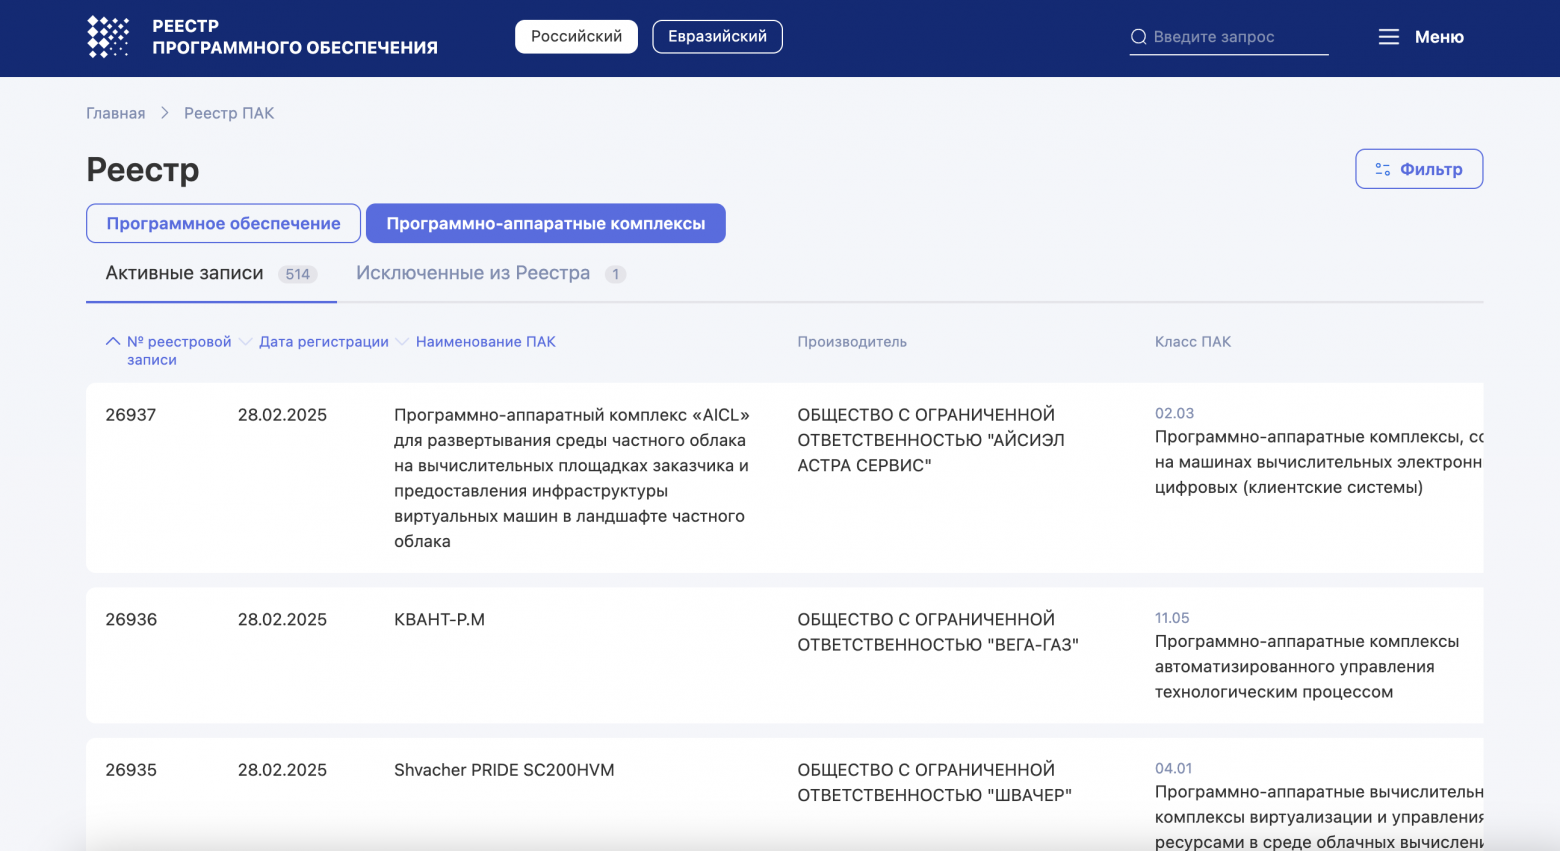Click the 514 active records badge
The image size is (1560, 851).
pos(297,274)
